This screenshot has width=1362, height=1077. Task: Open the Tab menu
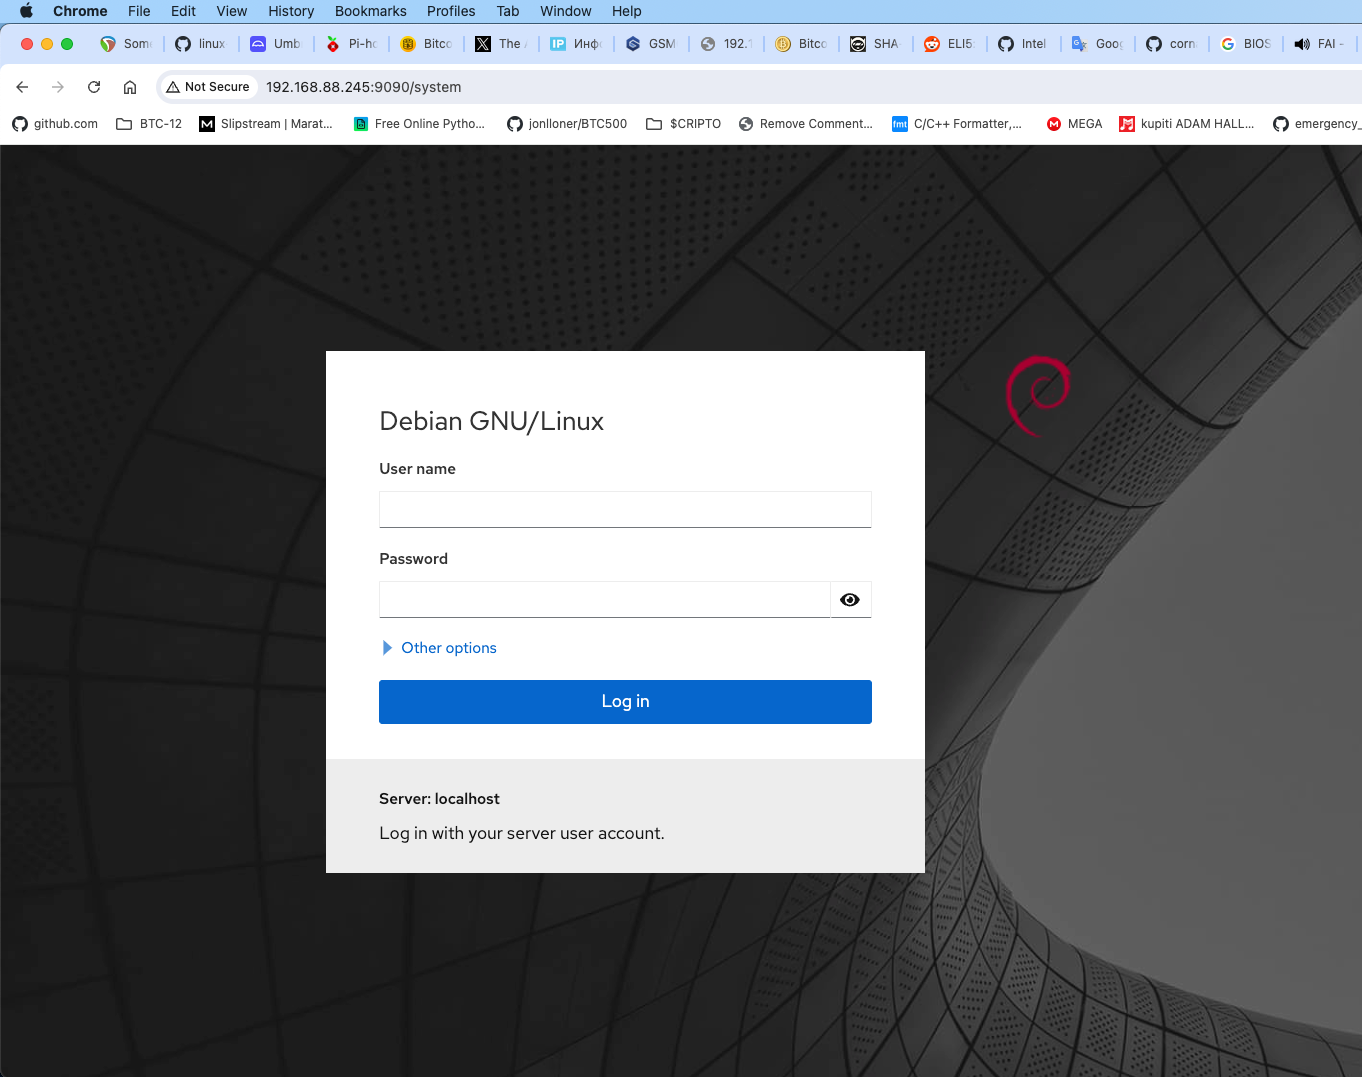tap(508, 11)
